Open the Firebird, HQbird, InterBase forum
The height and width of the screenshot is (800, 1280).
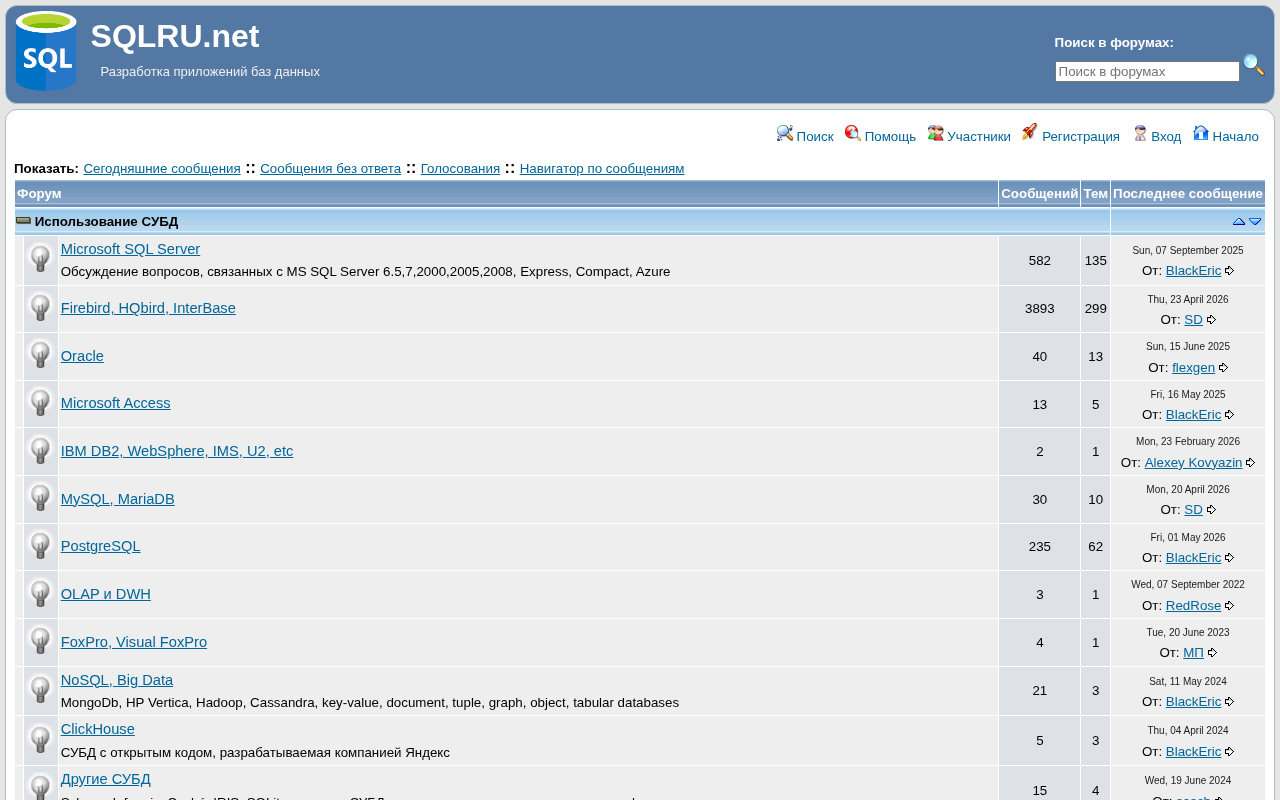(x=148, y=308)
